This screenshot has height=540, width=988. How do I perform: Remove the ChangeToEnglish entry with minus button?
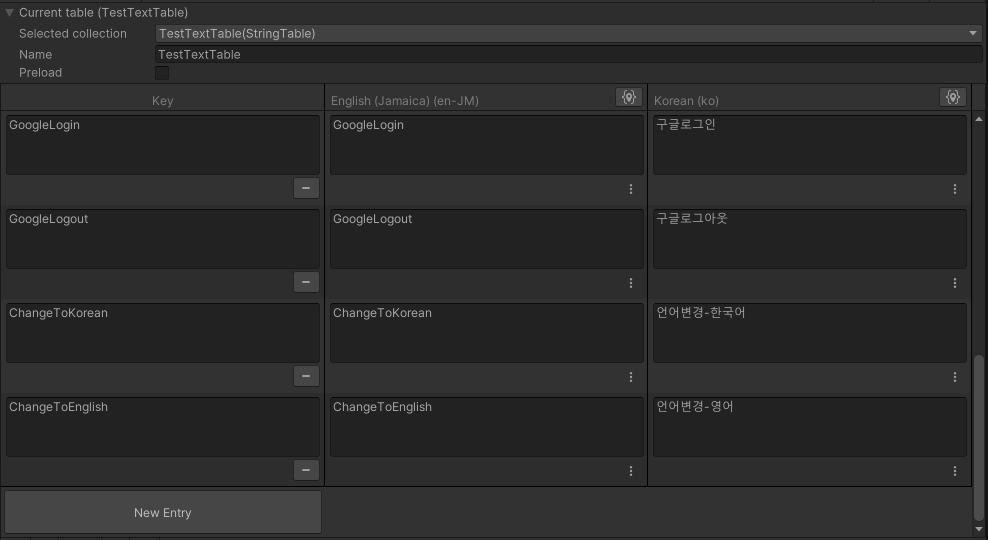tap(306, 469)
